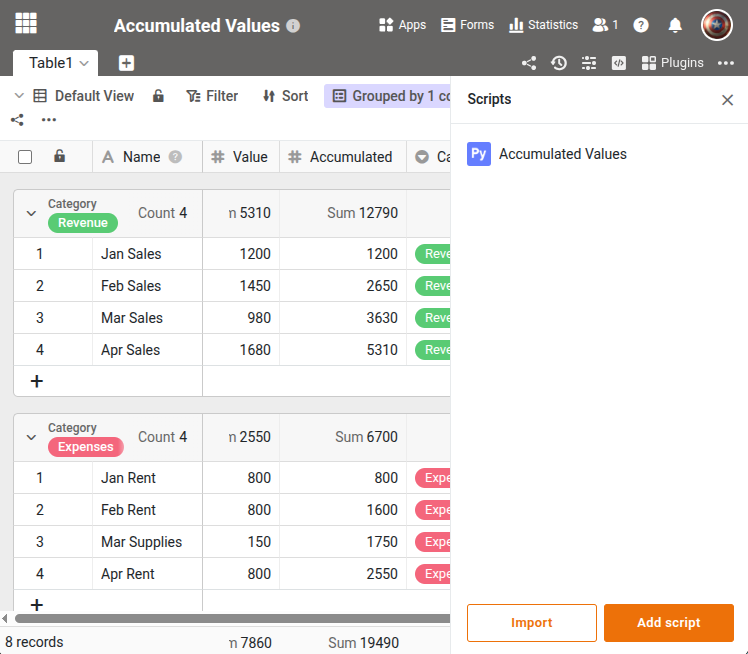The width and height of the screenshot is (748, 654).
Task: Click the Accumulated Values base title
Action: tap(197, 26)
